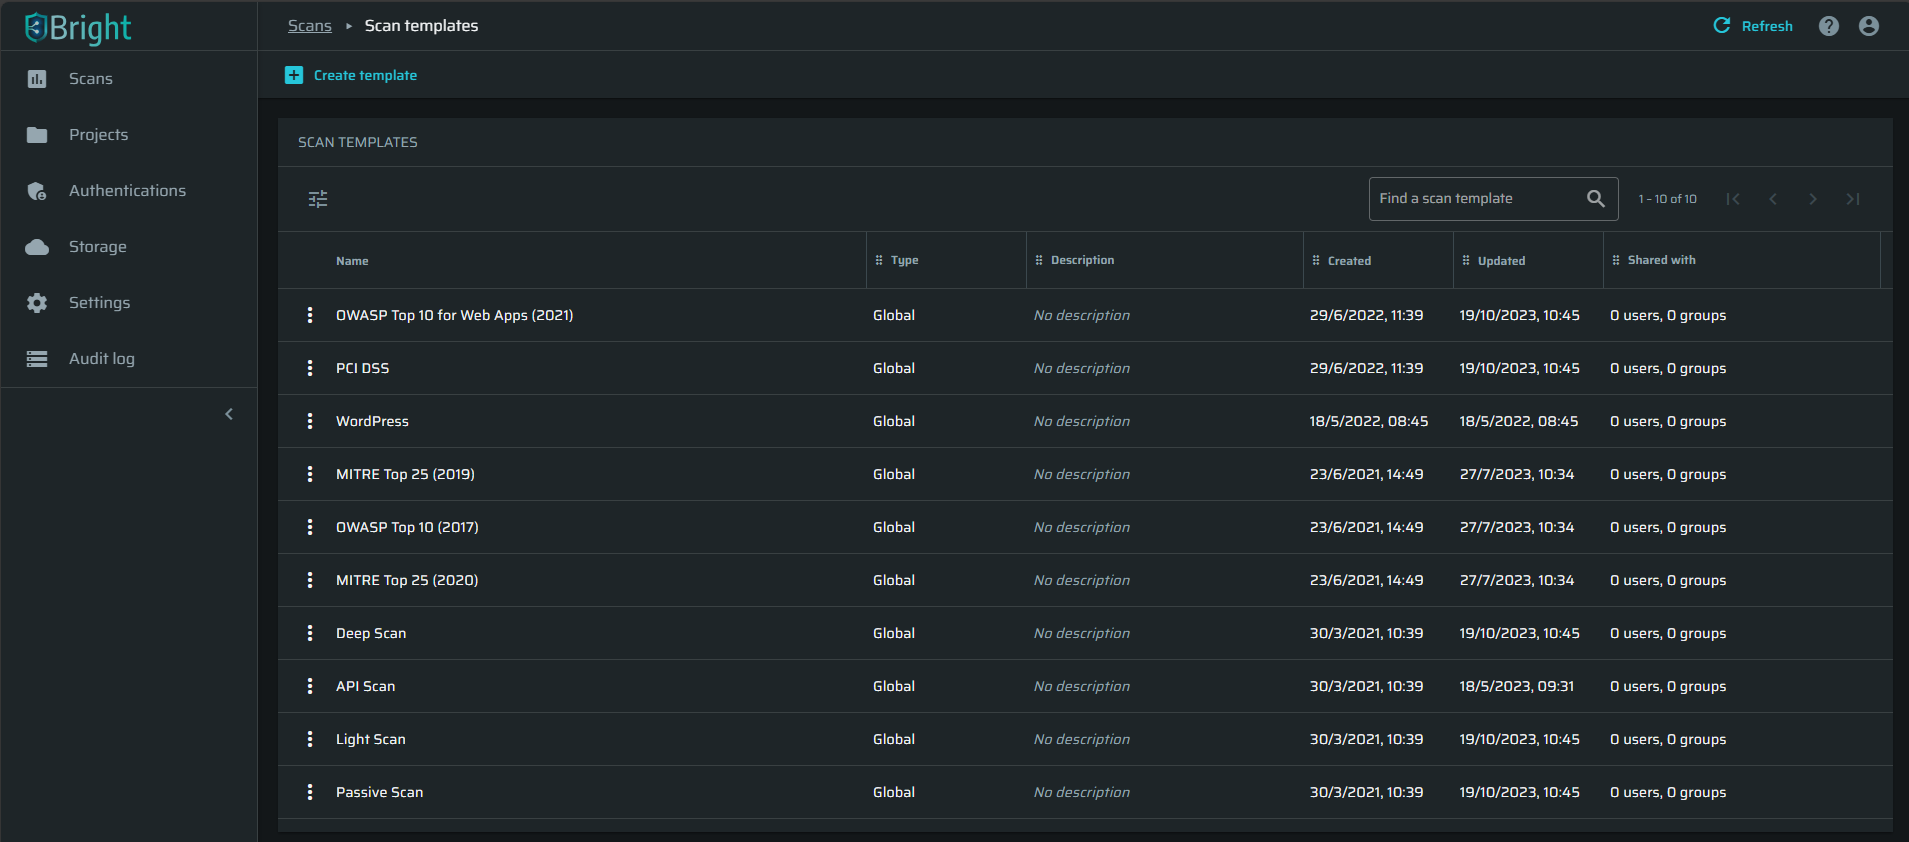The width and height of the screenshot is (1909, 842).
Task: Click the Shared with column header
Action: point(1661,260)
